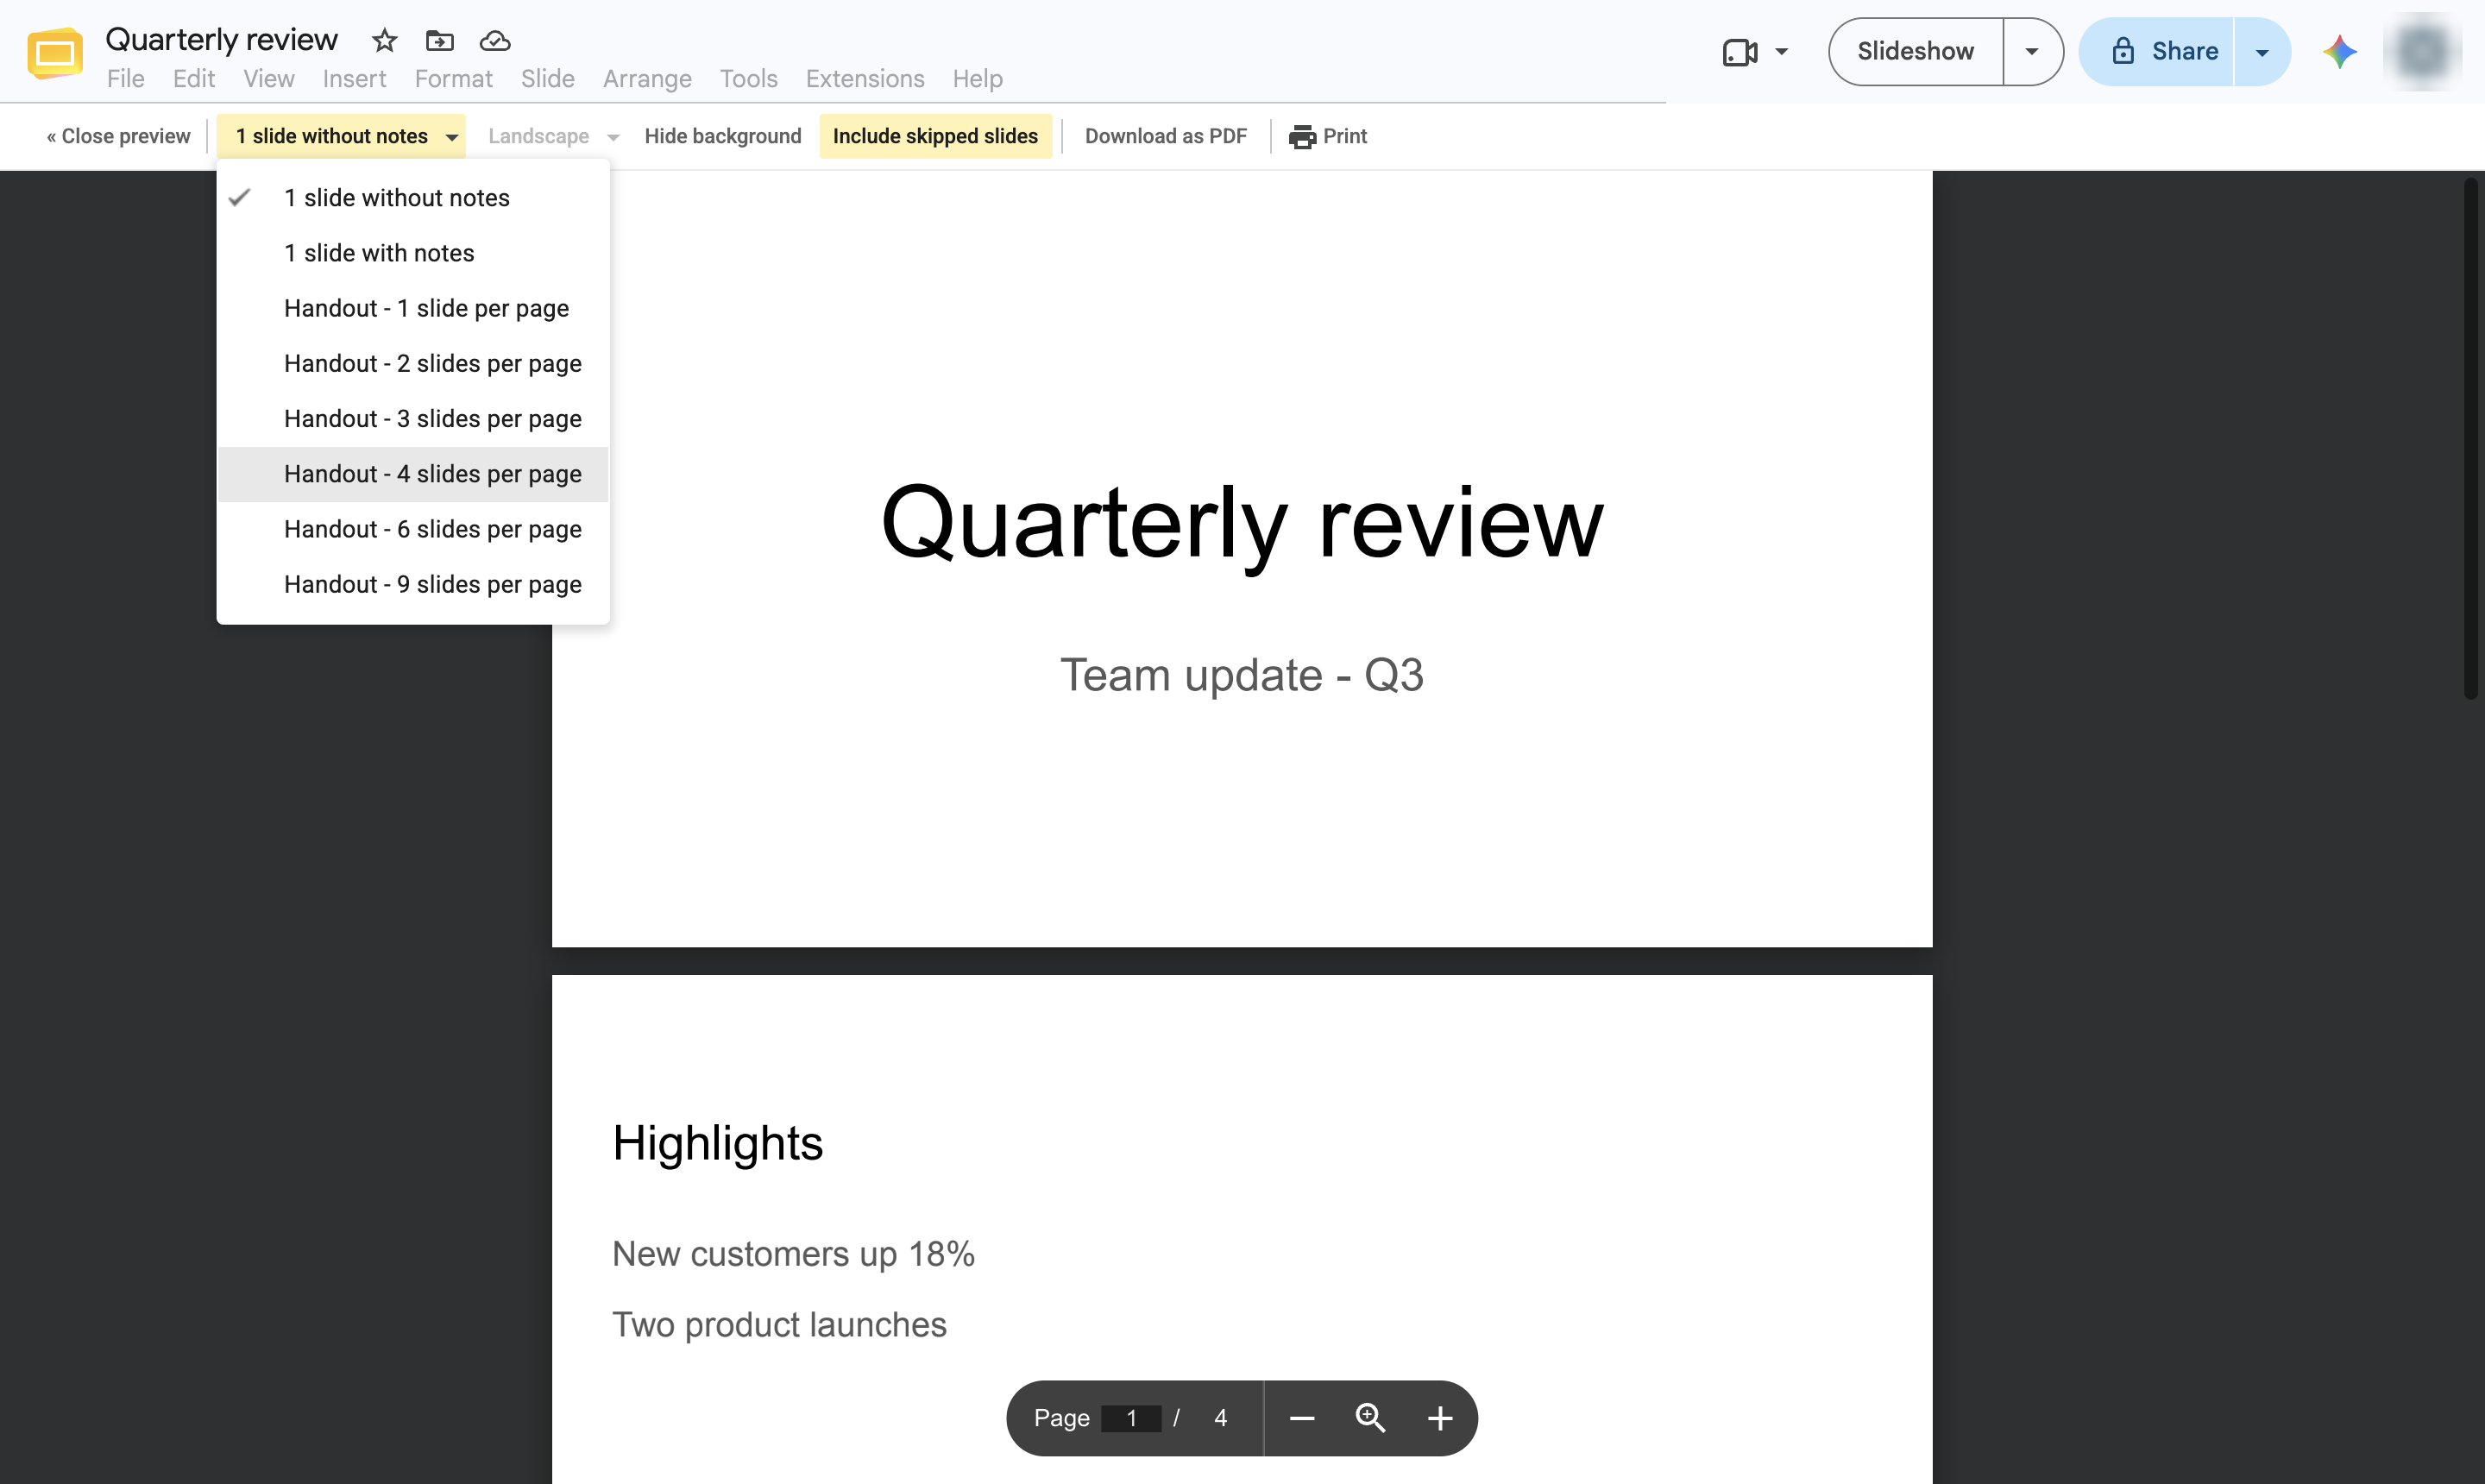This screenshot has height=1484, width=2485.
Task: Choose Handout - 6 slides per page
Action: click(x=413, y=529)
